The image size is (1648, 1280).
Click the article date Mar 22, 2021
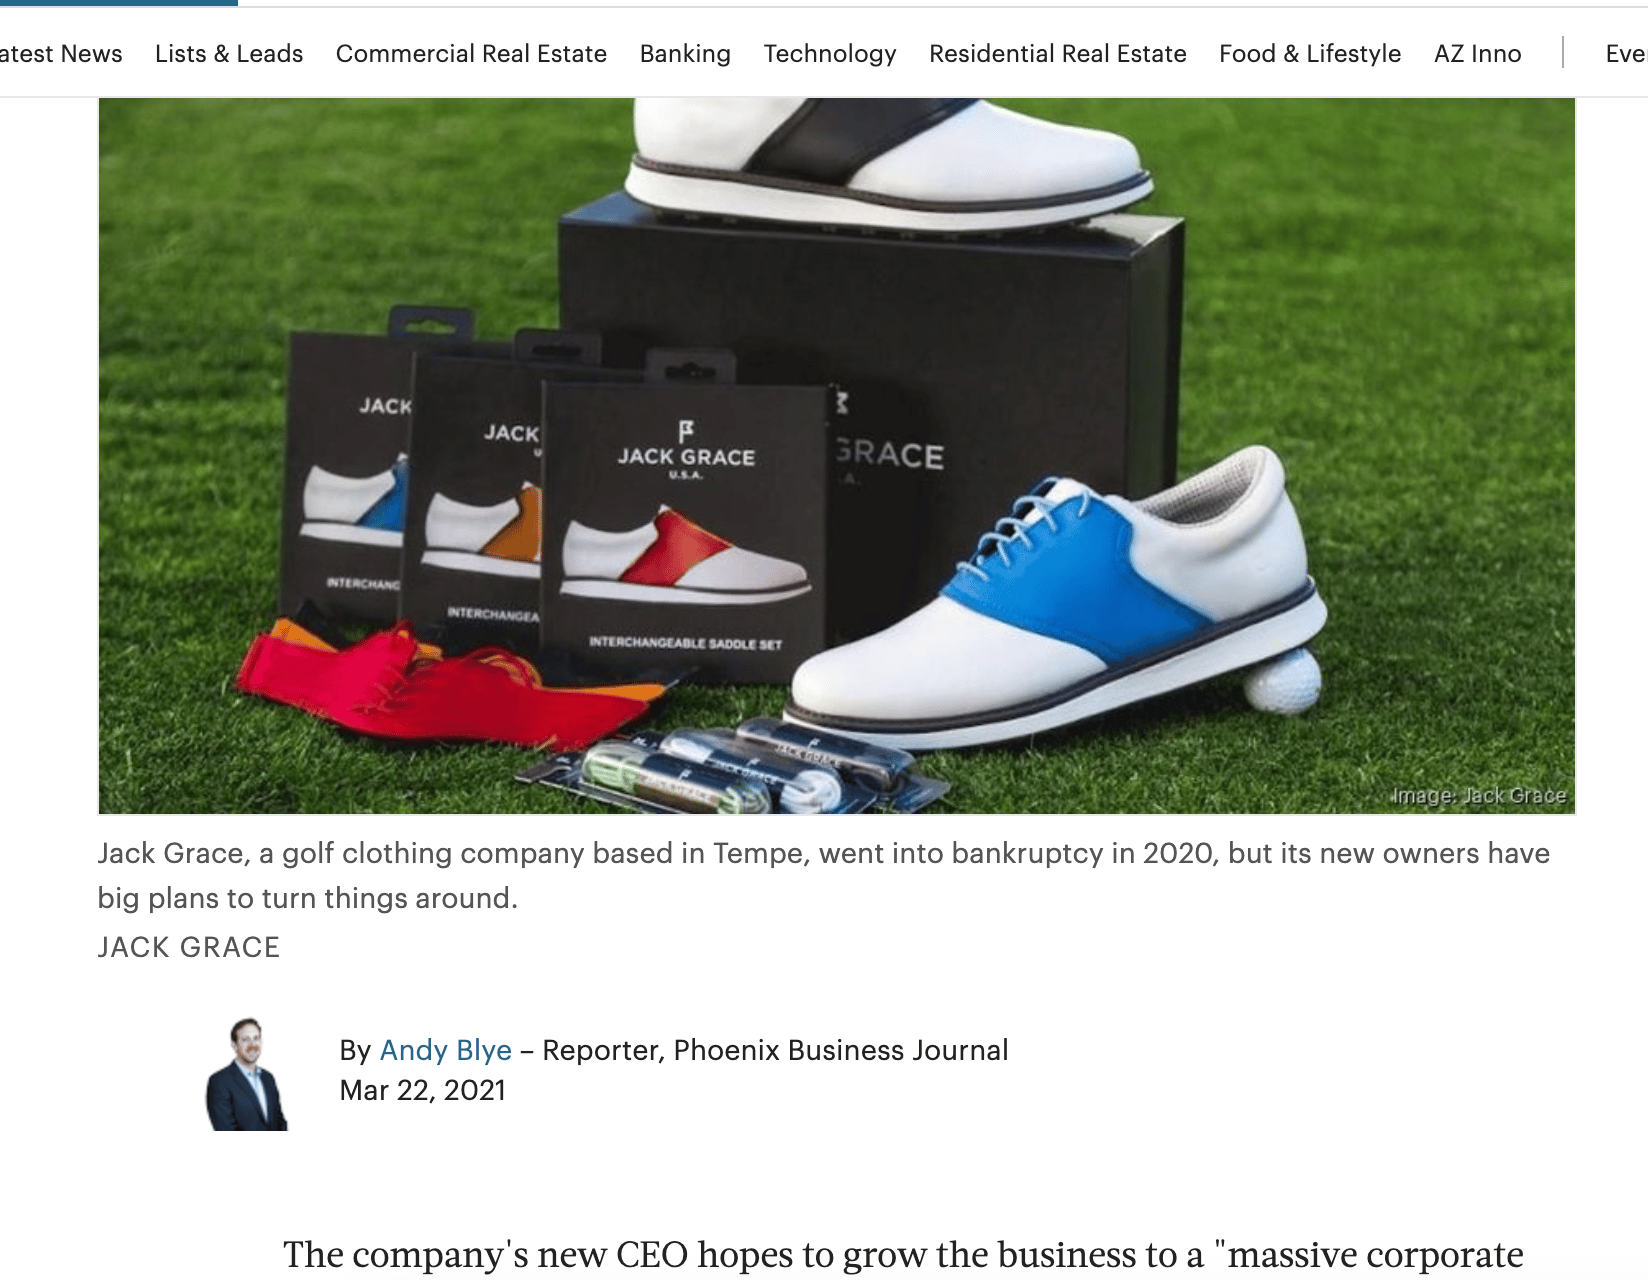click(x=423, y=1090)
